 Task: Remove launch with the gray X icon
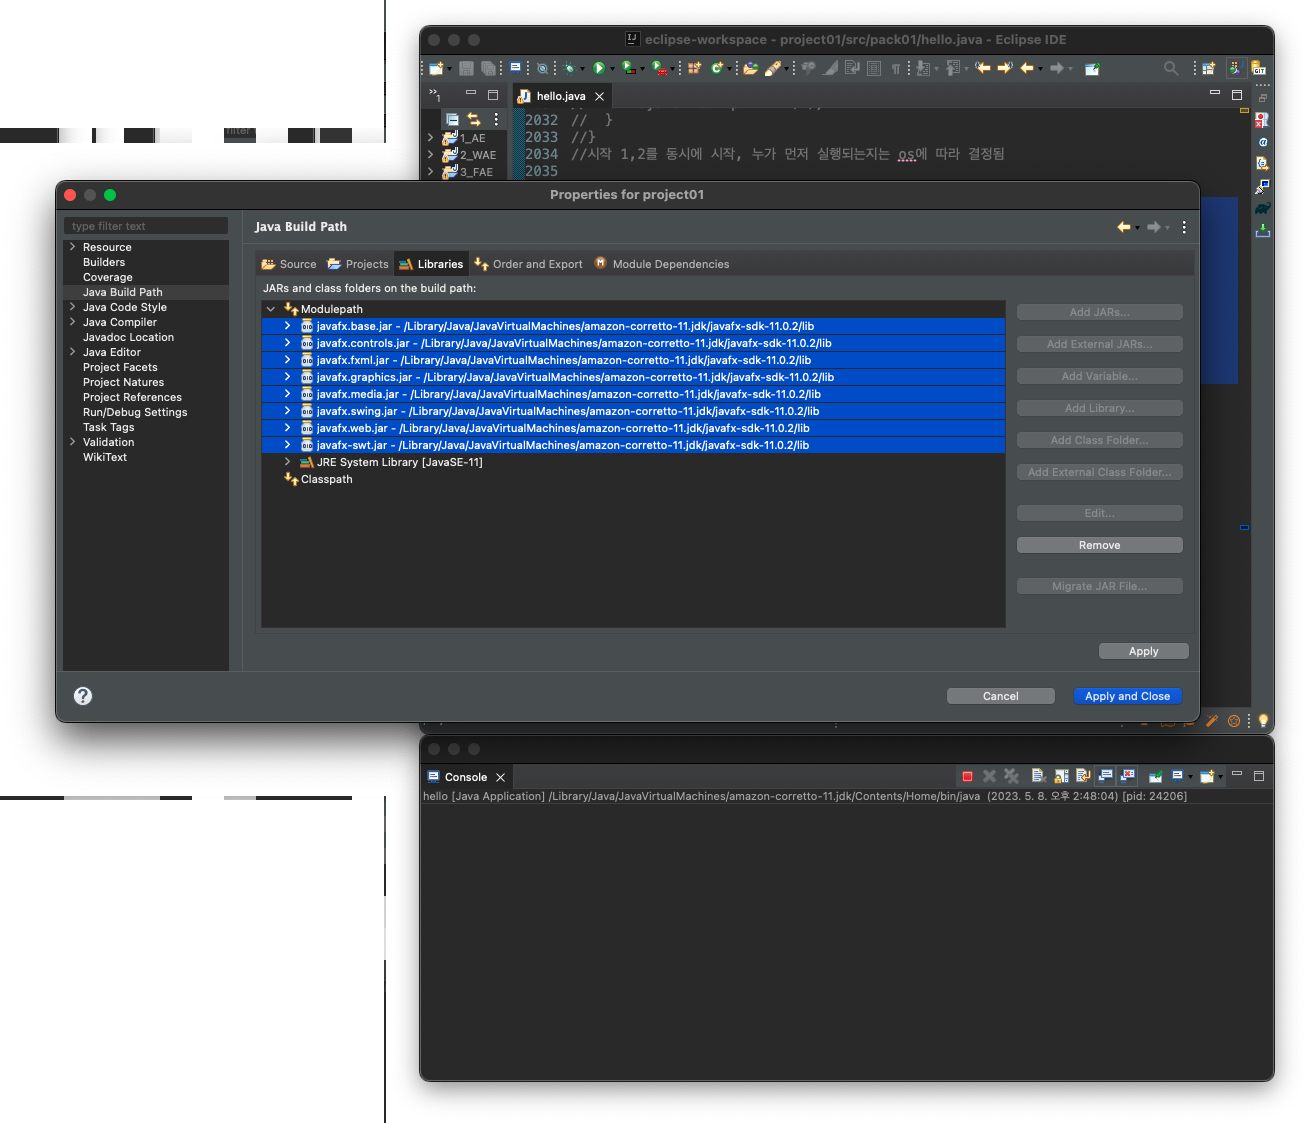[988, 776]
